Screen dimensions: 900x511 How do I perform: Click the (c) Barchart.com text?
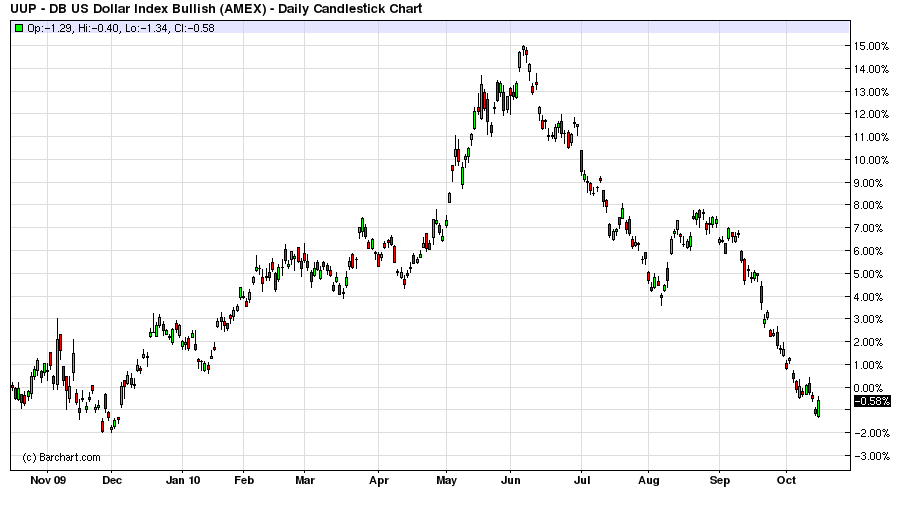[61, 458]
